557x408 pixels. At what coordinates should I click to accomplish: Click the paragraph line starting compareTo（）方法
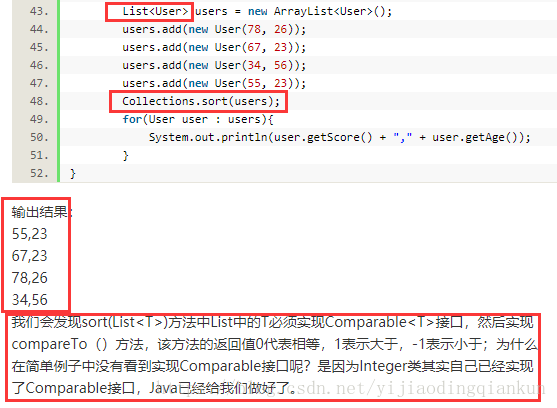(274, 344)
